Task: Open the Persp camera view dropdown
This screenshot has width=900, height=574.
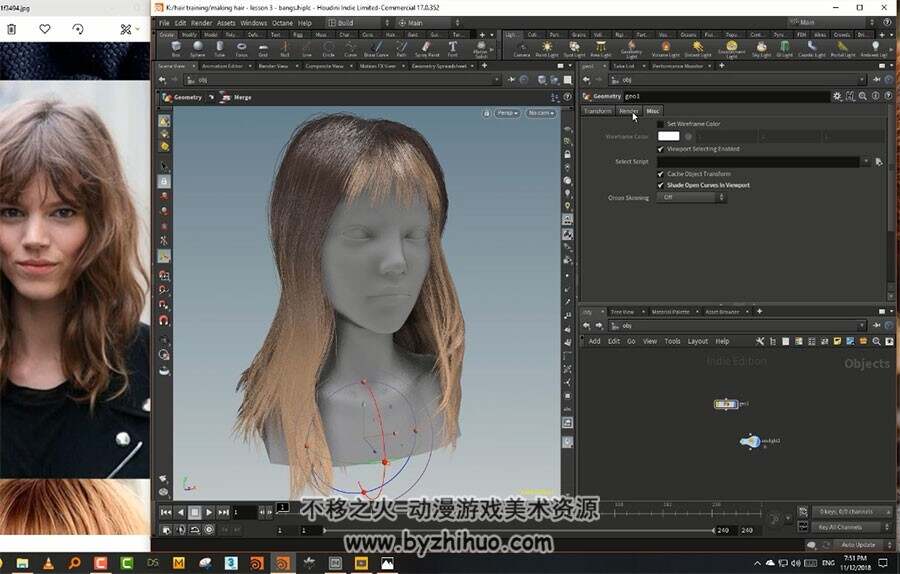Action: (x=507, y=113)
